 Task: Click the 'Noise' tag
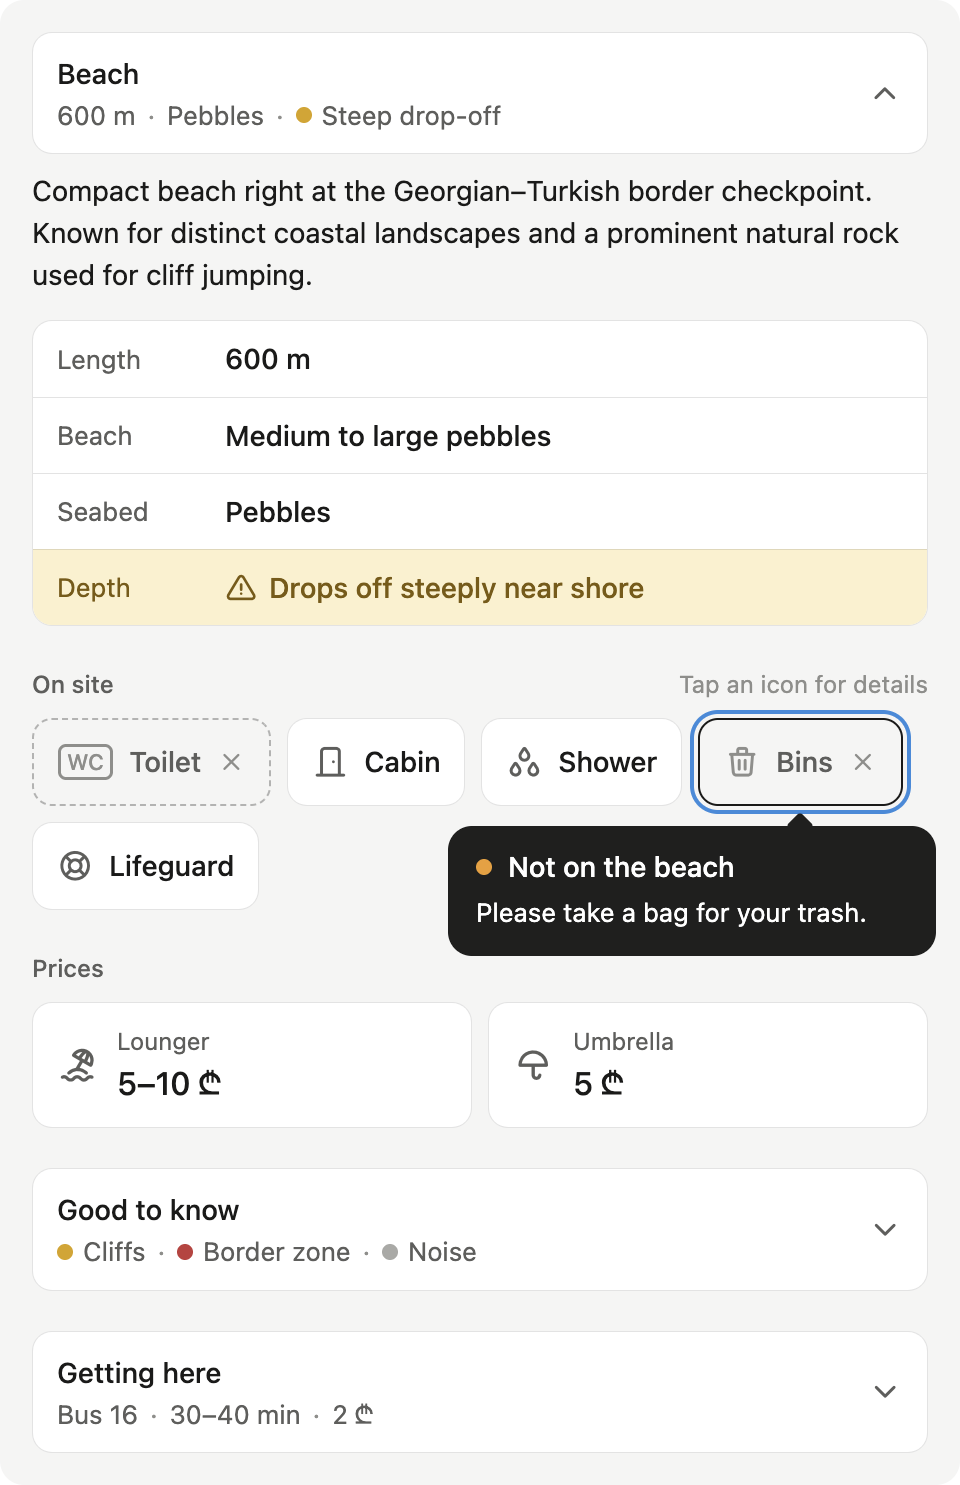click(442, 1252)
